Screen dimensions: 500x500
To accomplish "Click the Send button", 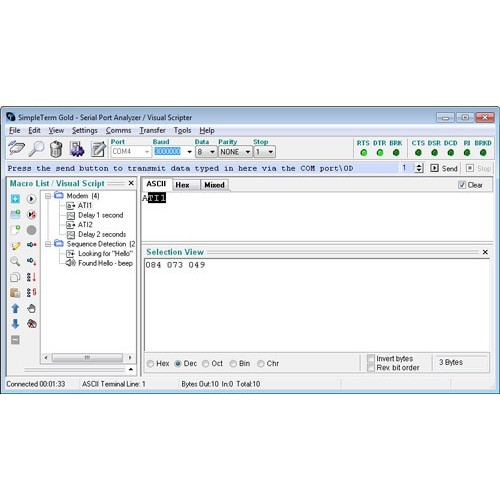I will pyautogui.click(x=444, y=168).
